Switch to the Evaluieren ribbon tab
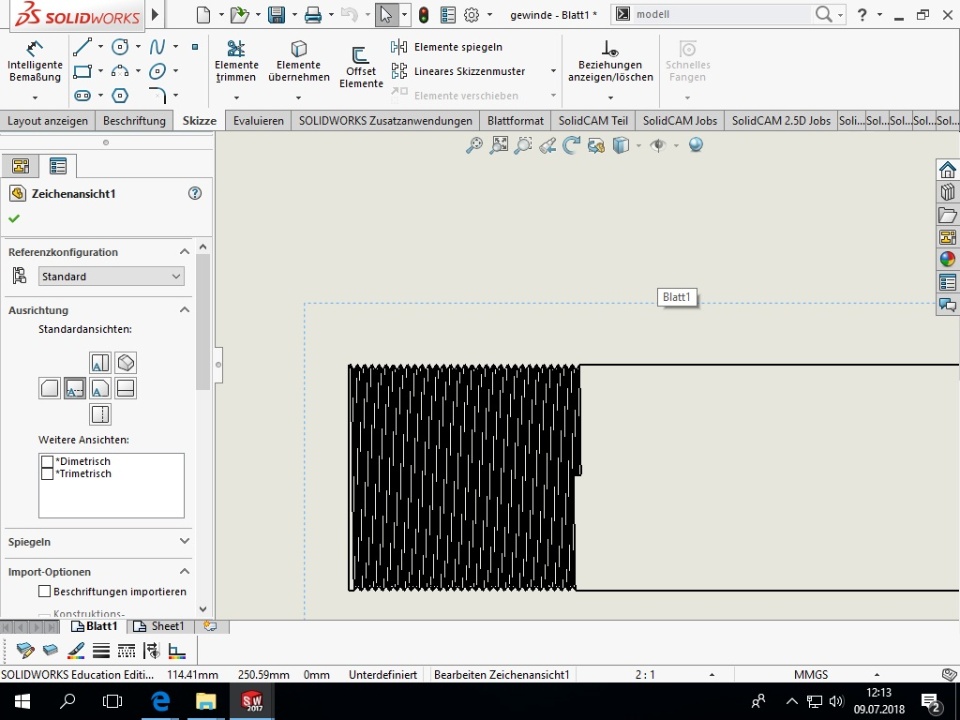The height and width of the screenshot is (720, 960). click(x=258, y=121)
